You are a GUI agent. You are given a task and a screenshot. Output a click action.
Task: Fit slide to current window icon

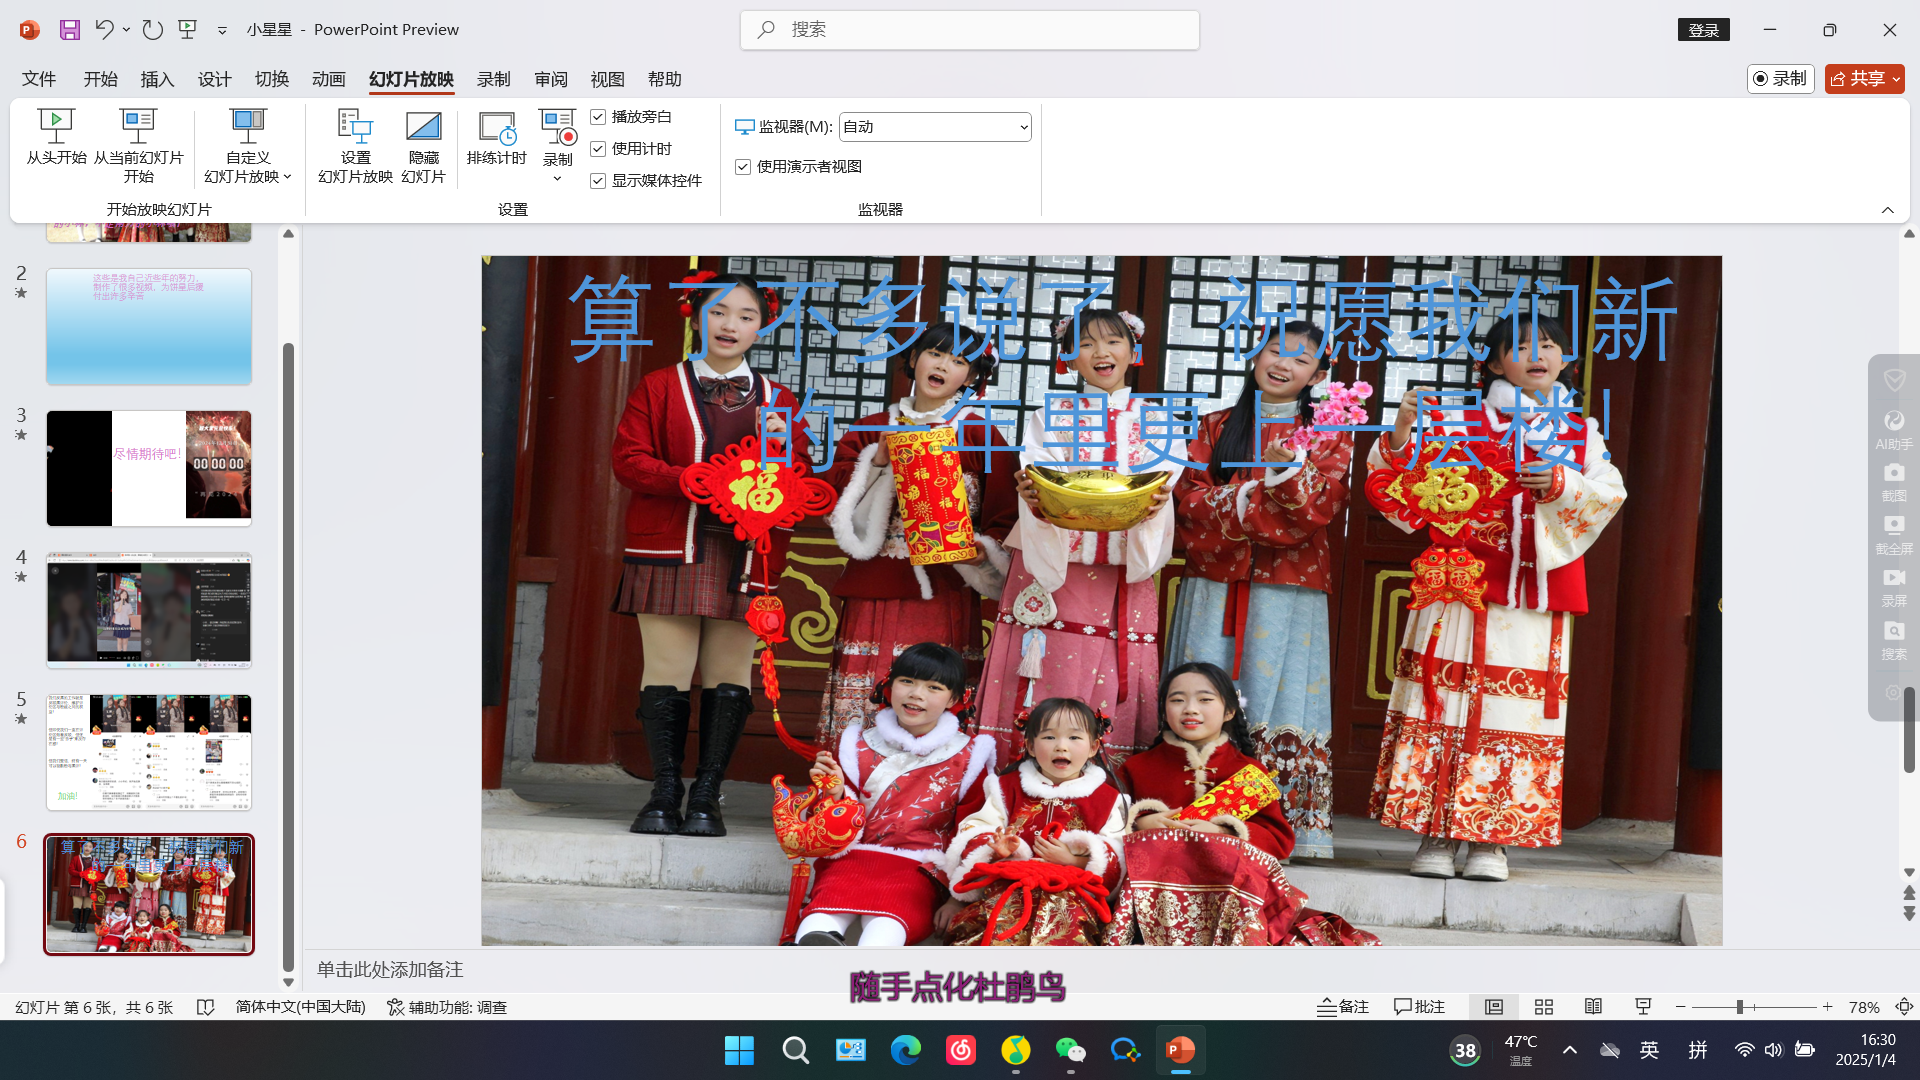1904,1007
